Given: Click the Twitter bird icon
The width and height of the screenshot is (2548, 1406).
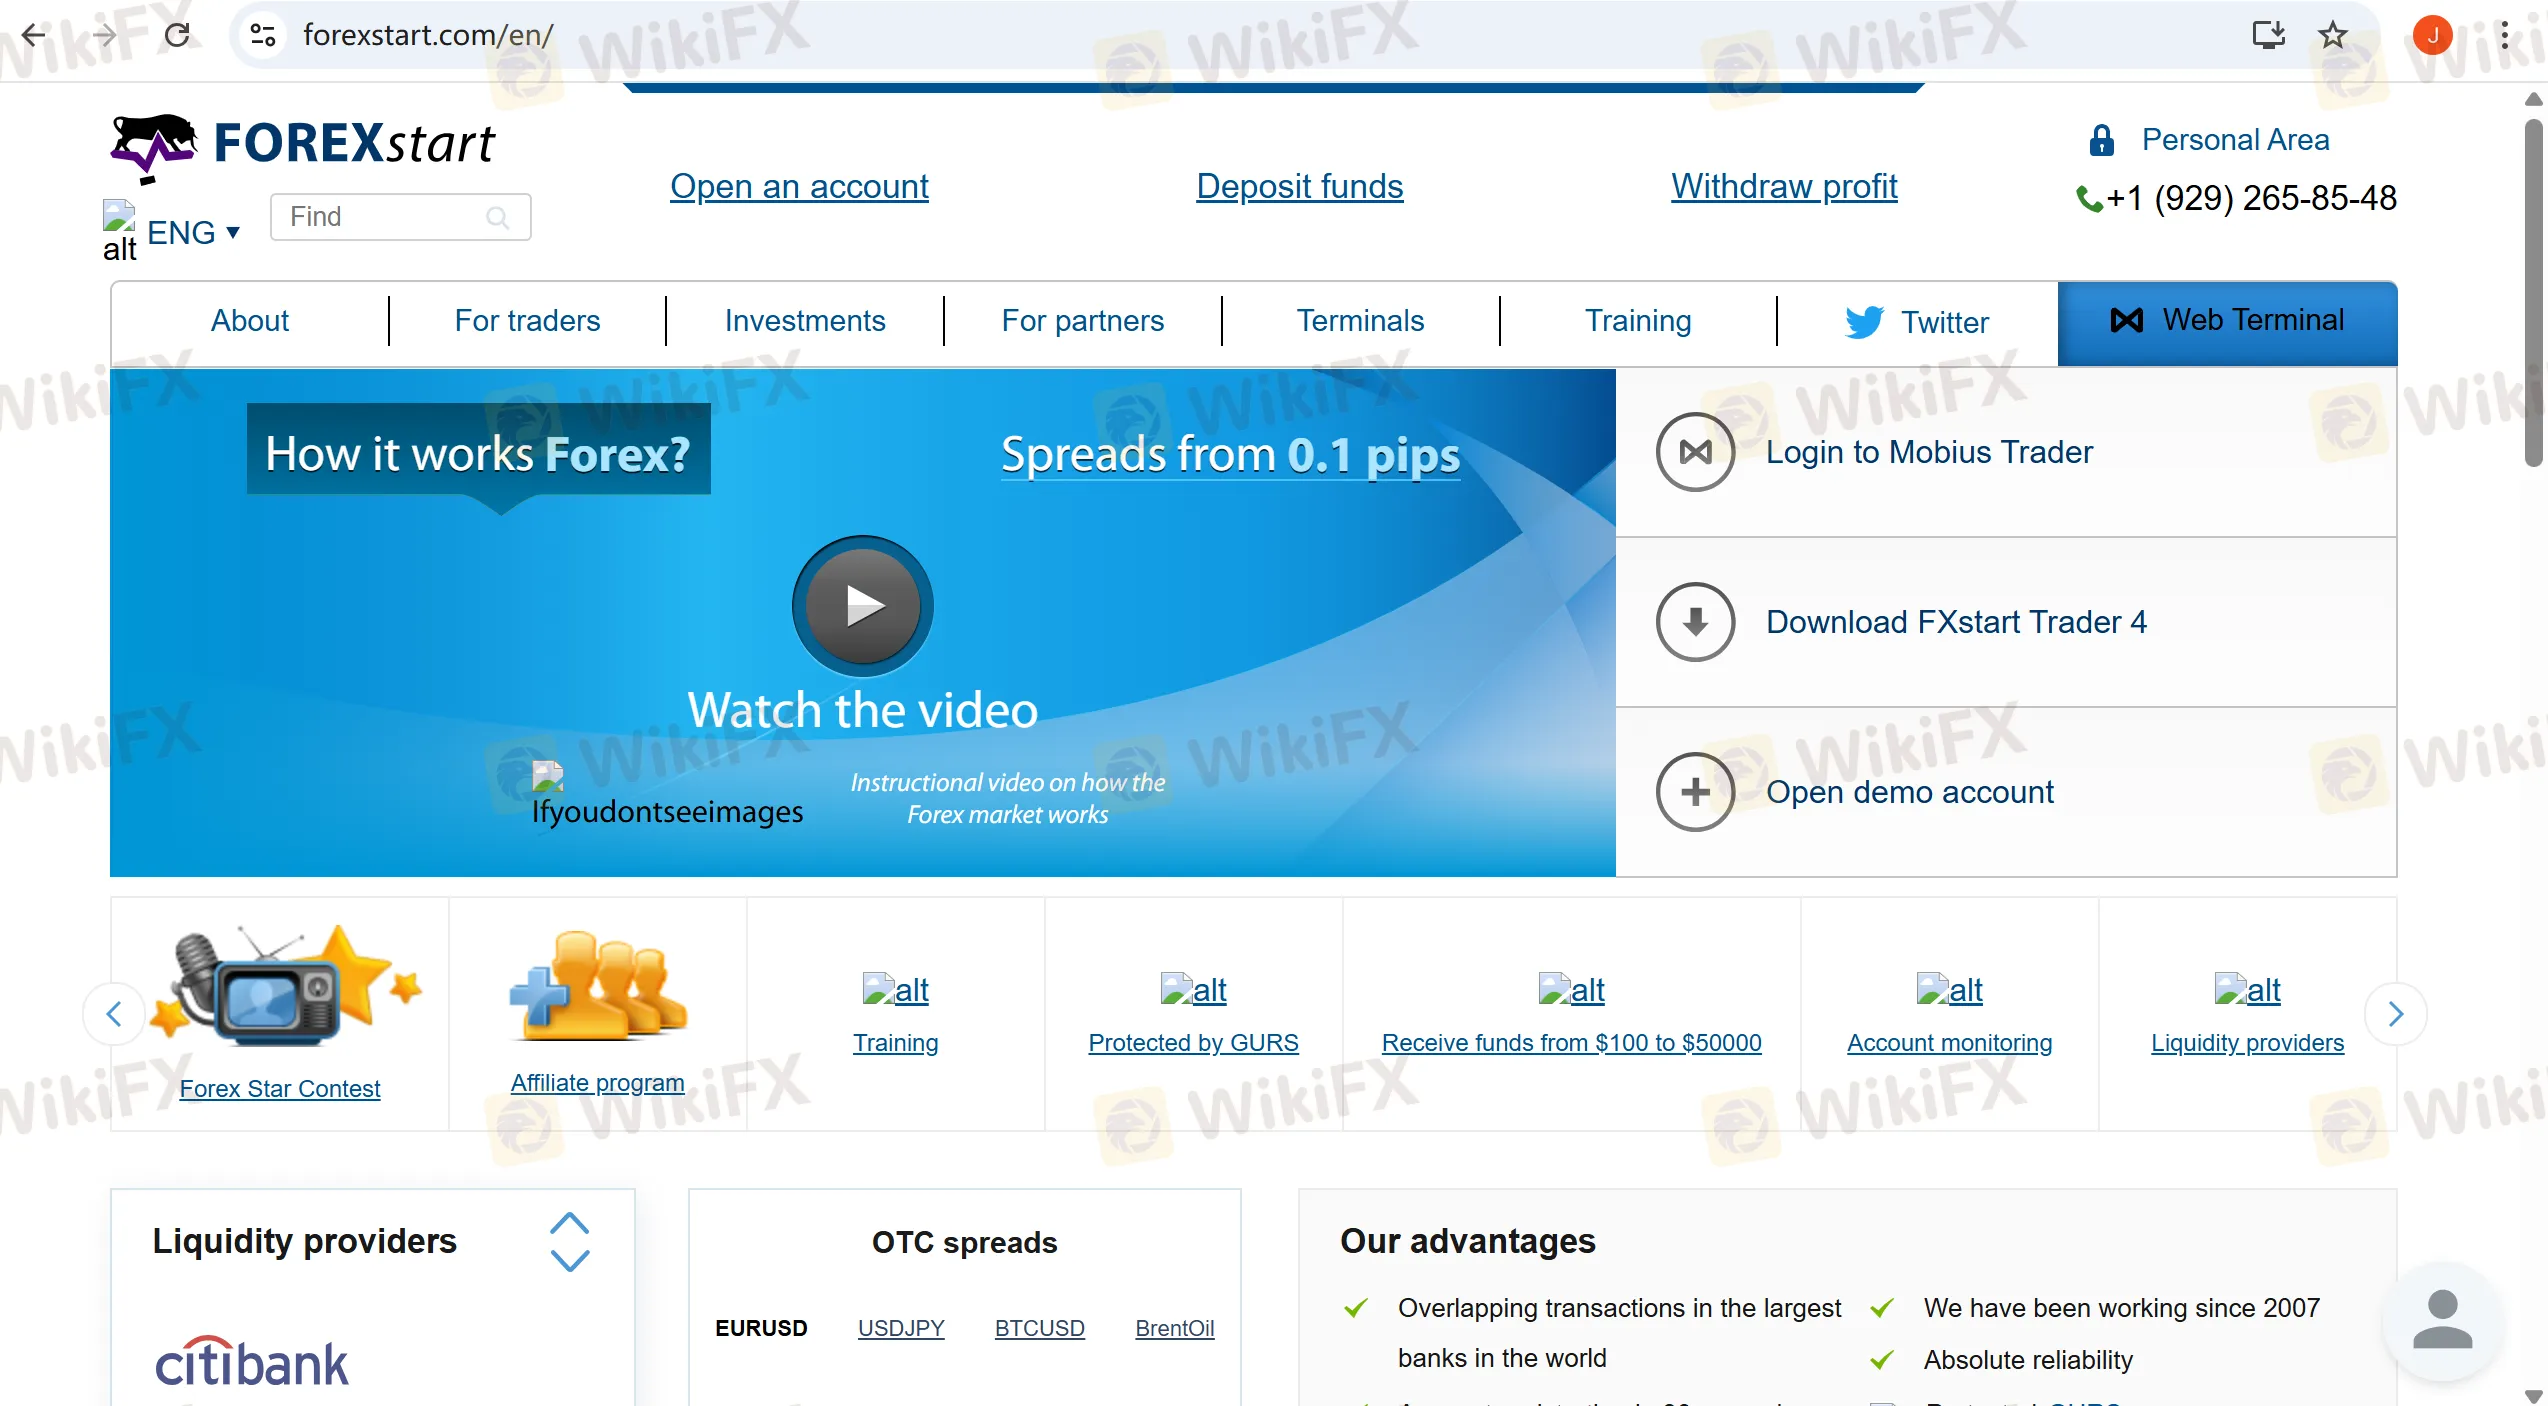Looking at the screenshot, I should (x=1864, y=322).
